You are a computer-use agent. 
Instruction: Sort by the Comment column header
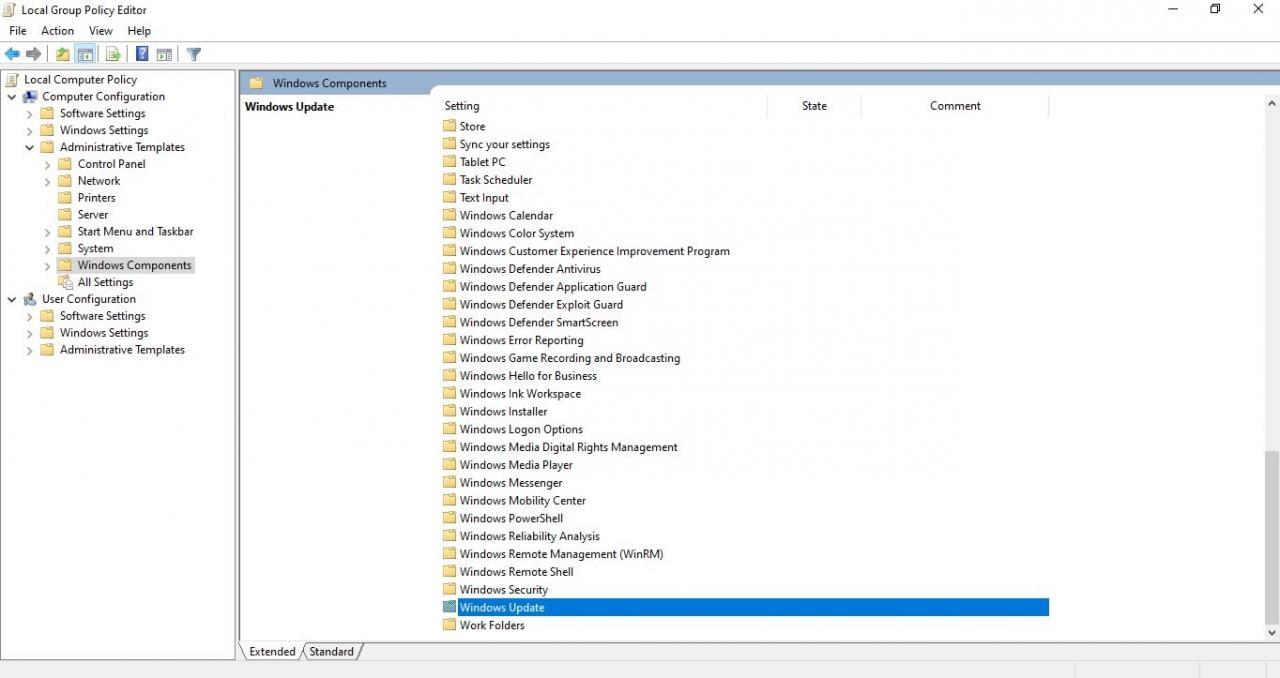pyautogui.click(x=955, y=106)
